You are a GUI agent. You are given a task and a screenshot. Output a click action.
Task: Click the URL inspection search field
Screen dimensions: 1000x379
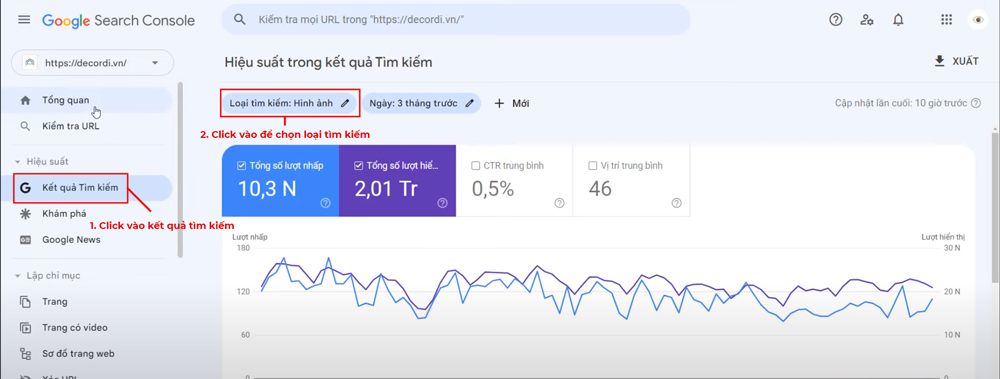[x=456, y=20]
